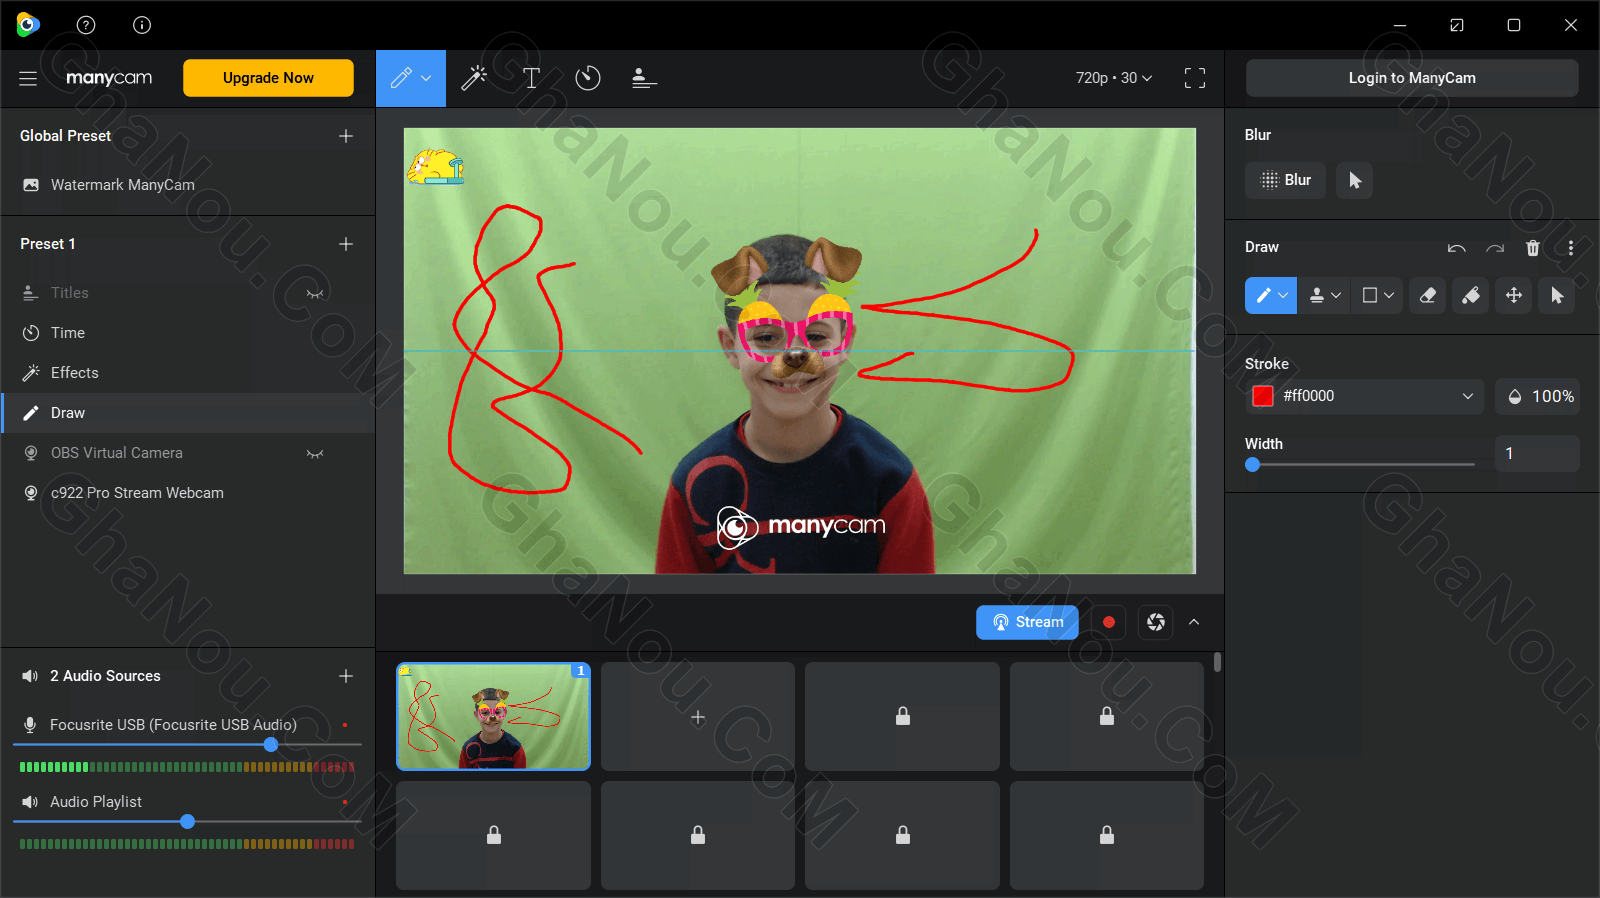Open the Draw pencil tool dropdown
Screen dimensions: 1600x898
1284,296
